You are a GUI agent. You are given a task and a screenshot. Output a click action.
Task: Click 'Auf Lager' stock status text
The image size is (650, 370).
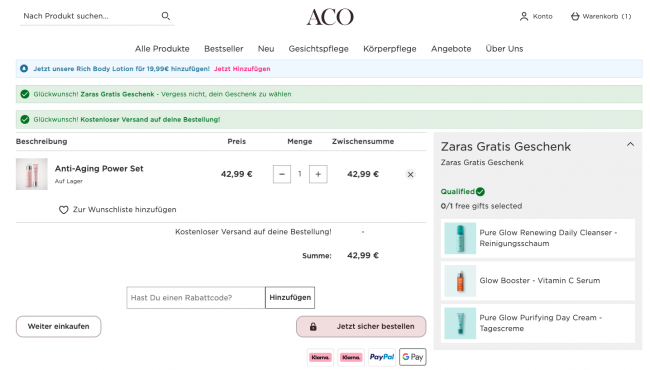point(69,181)
